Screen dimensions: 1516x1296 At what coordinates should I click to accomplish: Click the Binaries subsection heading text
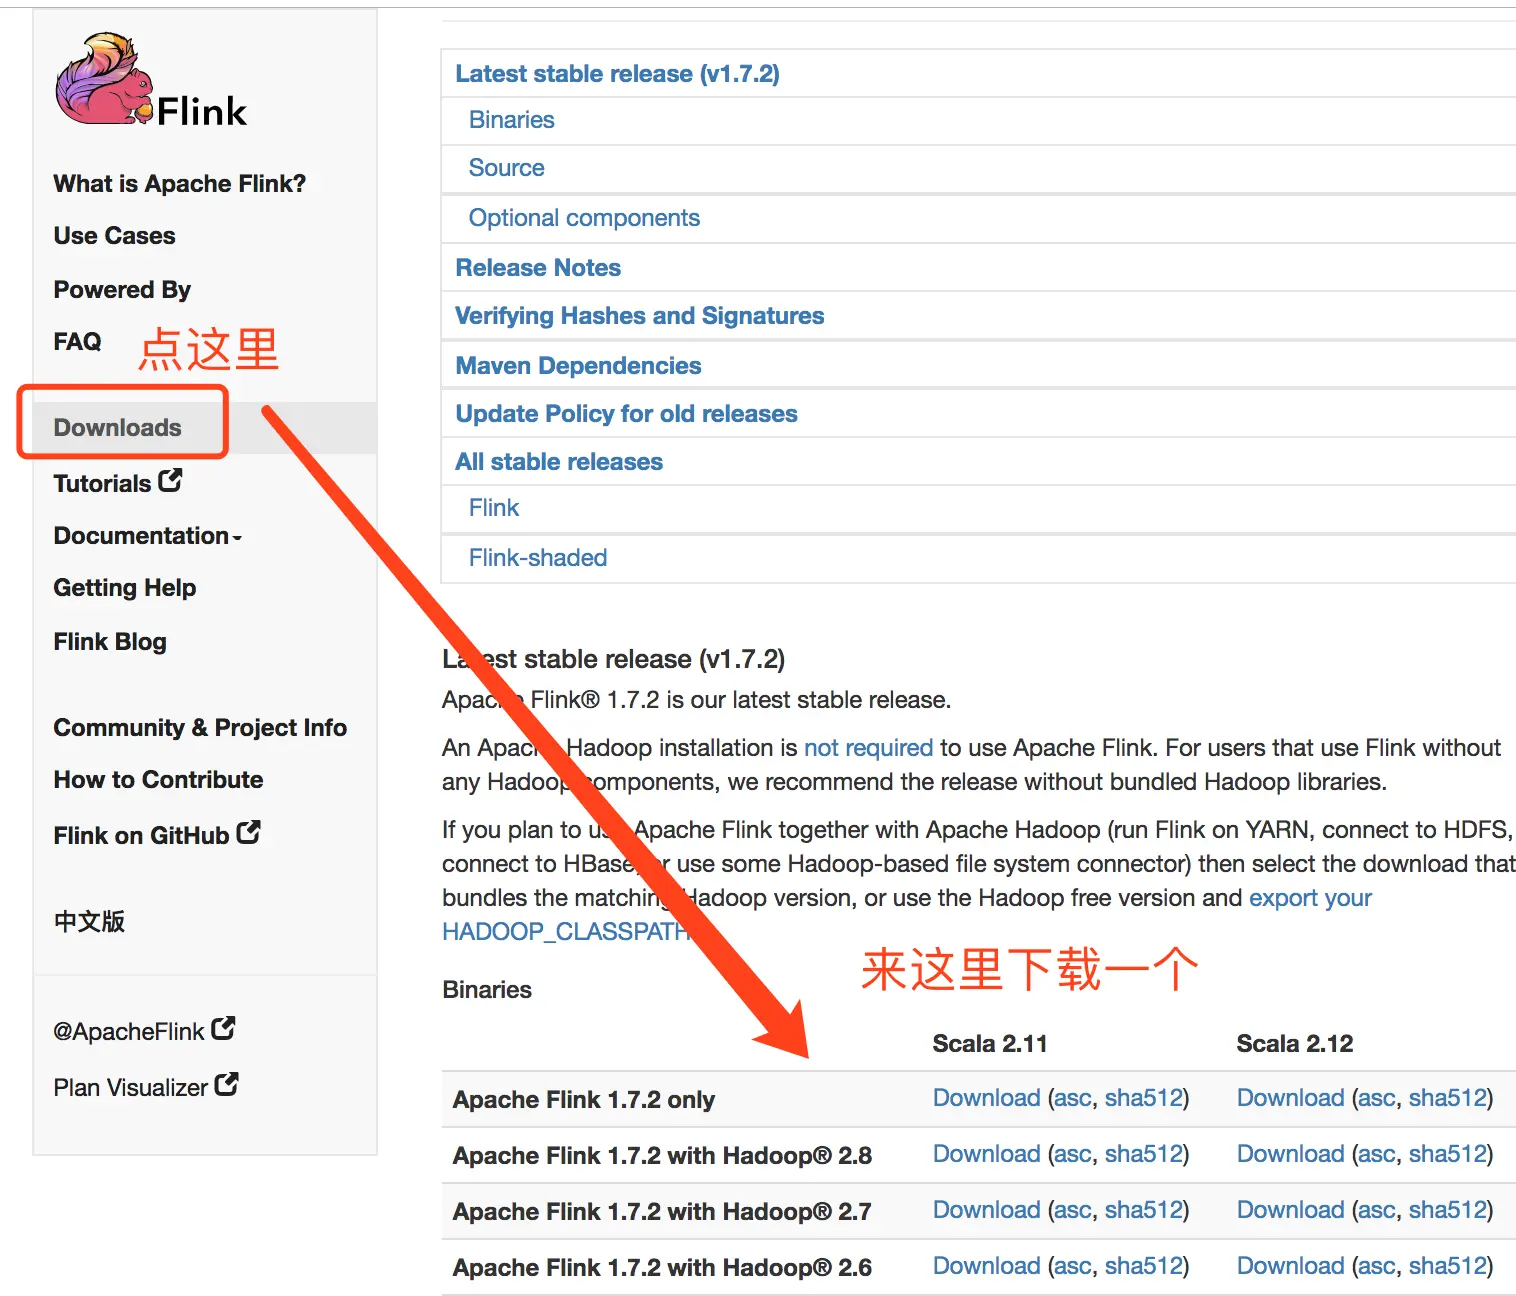(487, 990)
